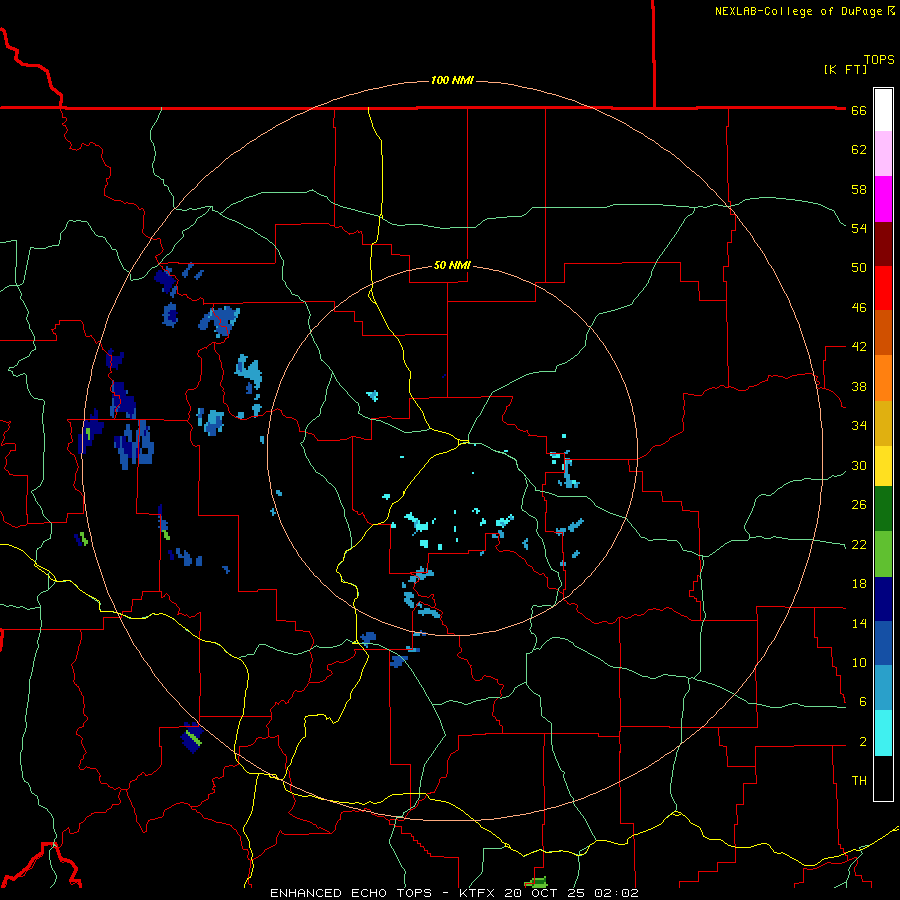Click the light blue 10 kft swatch
This screenshot has height=900, width=900.
tap(883, 688)
